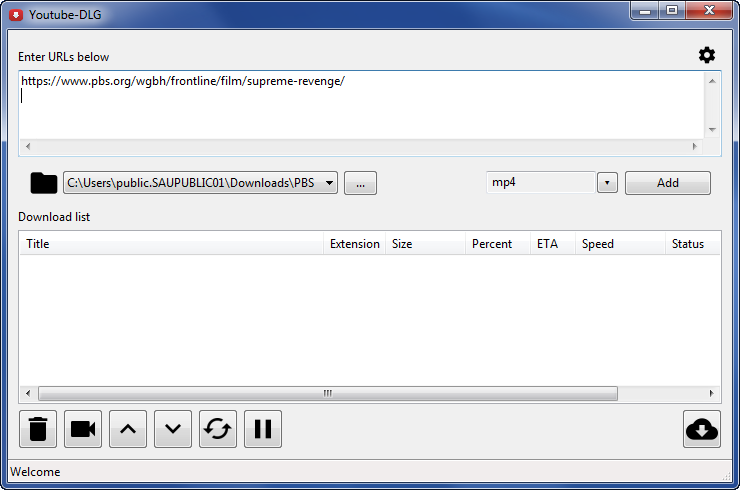This screenshot has width=740, height=490.
Task: Click the mp4 format field
Action: coord(540,183)
